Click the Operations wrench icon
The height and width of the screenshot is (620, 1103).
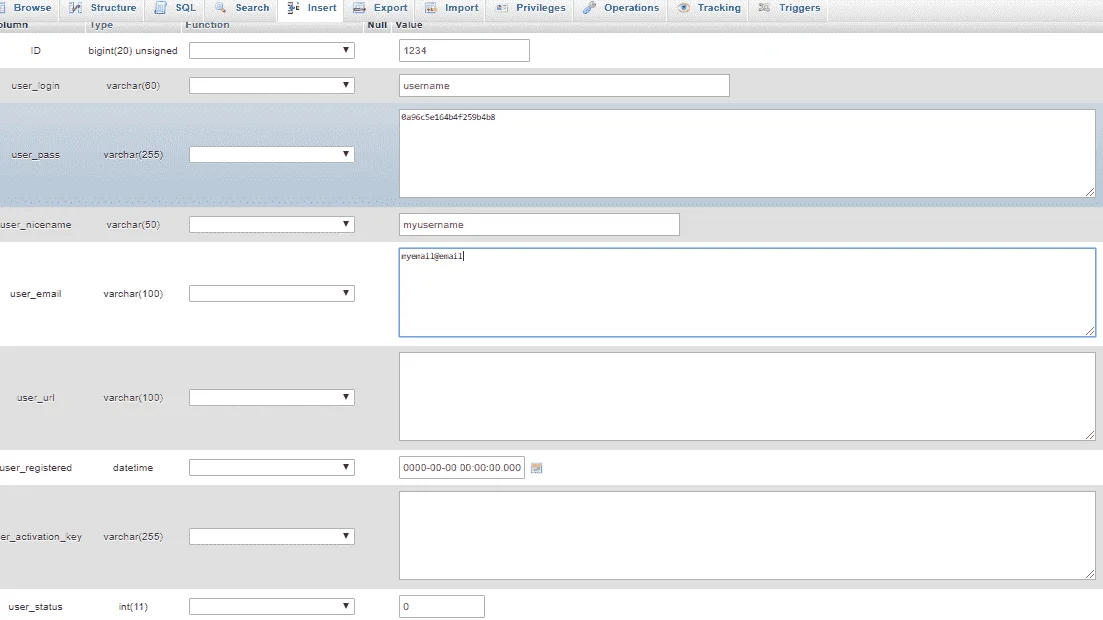tap(589, 8)
